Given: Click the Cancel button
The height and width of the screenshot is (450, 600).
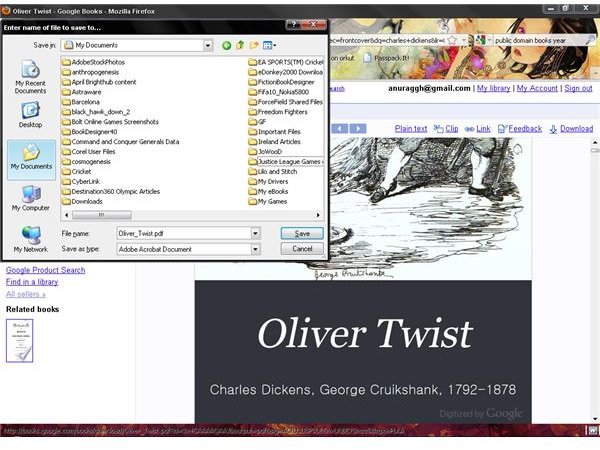Looking at the screenshot, I should pos(302,249).
